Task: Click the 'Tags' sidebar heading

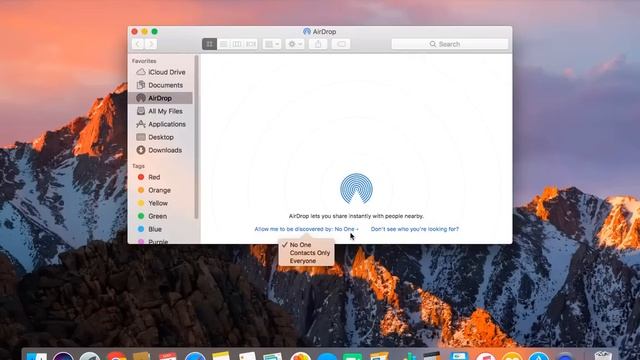Action: (138, 166)
